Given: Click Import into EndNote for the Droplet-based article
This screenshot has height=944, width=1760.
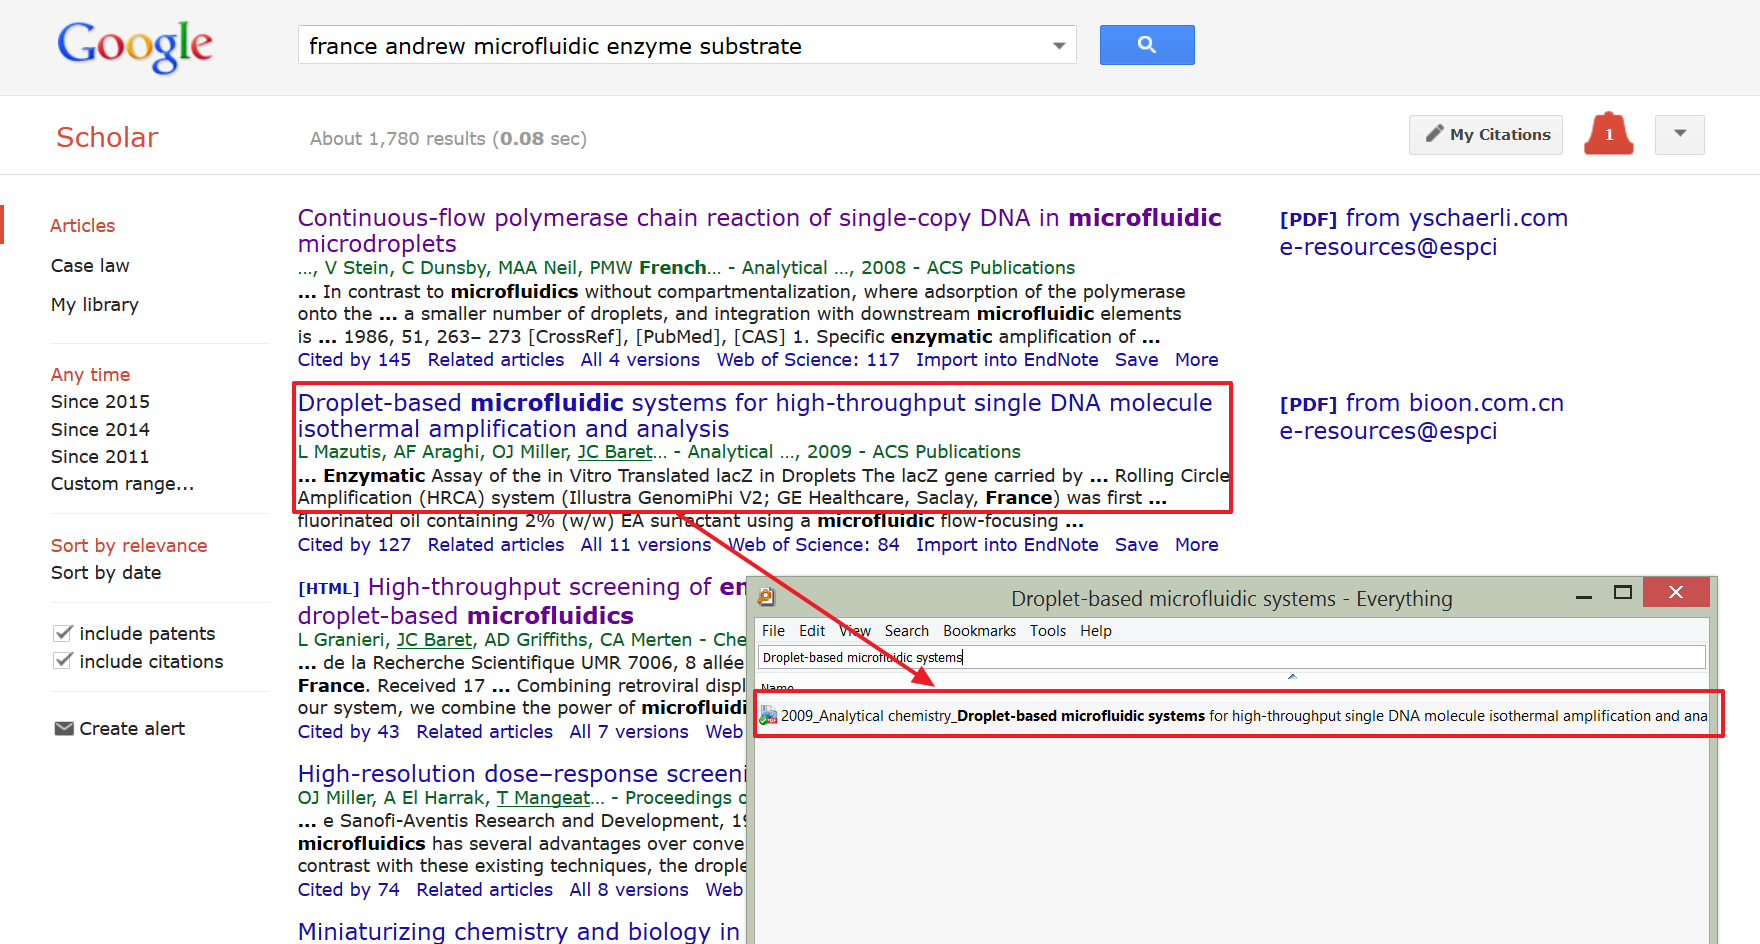Looking at the screenshot, I should (1007, 545).
